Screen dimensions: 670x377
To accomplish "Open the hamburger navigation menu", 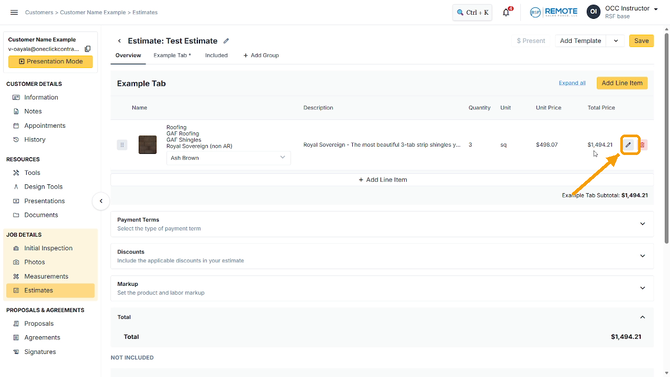I will coord(14,12).
